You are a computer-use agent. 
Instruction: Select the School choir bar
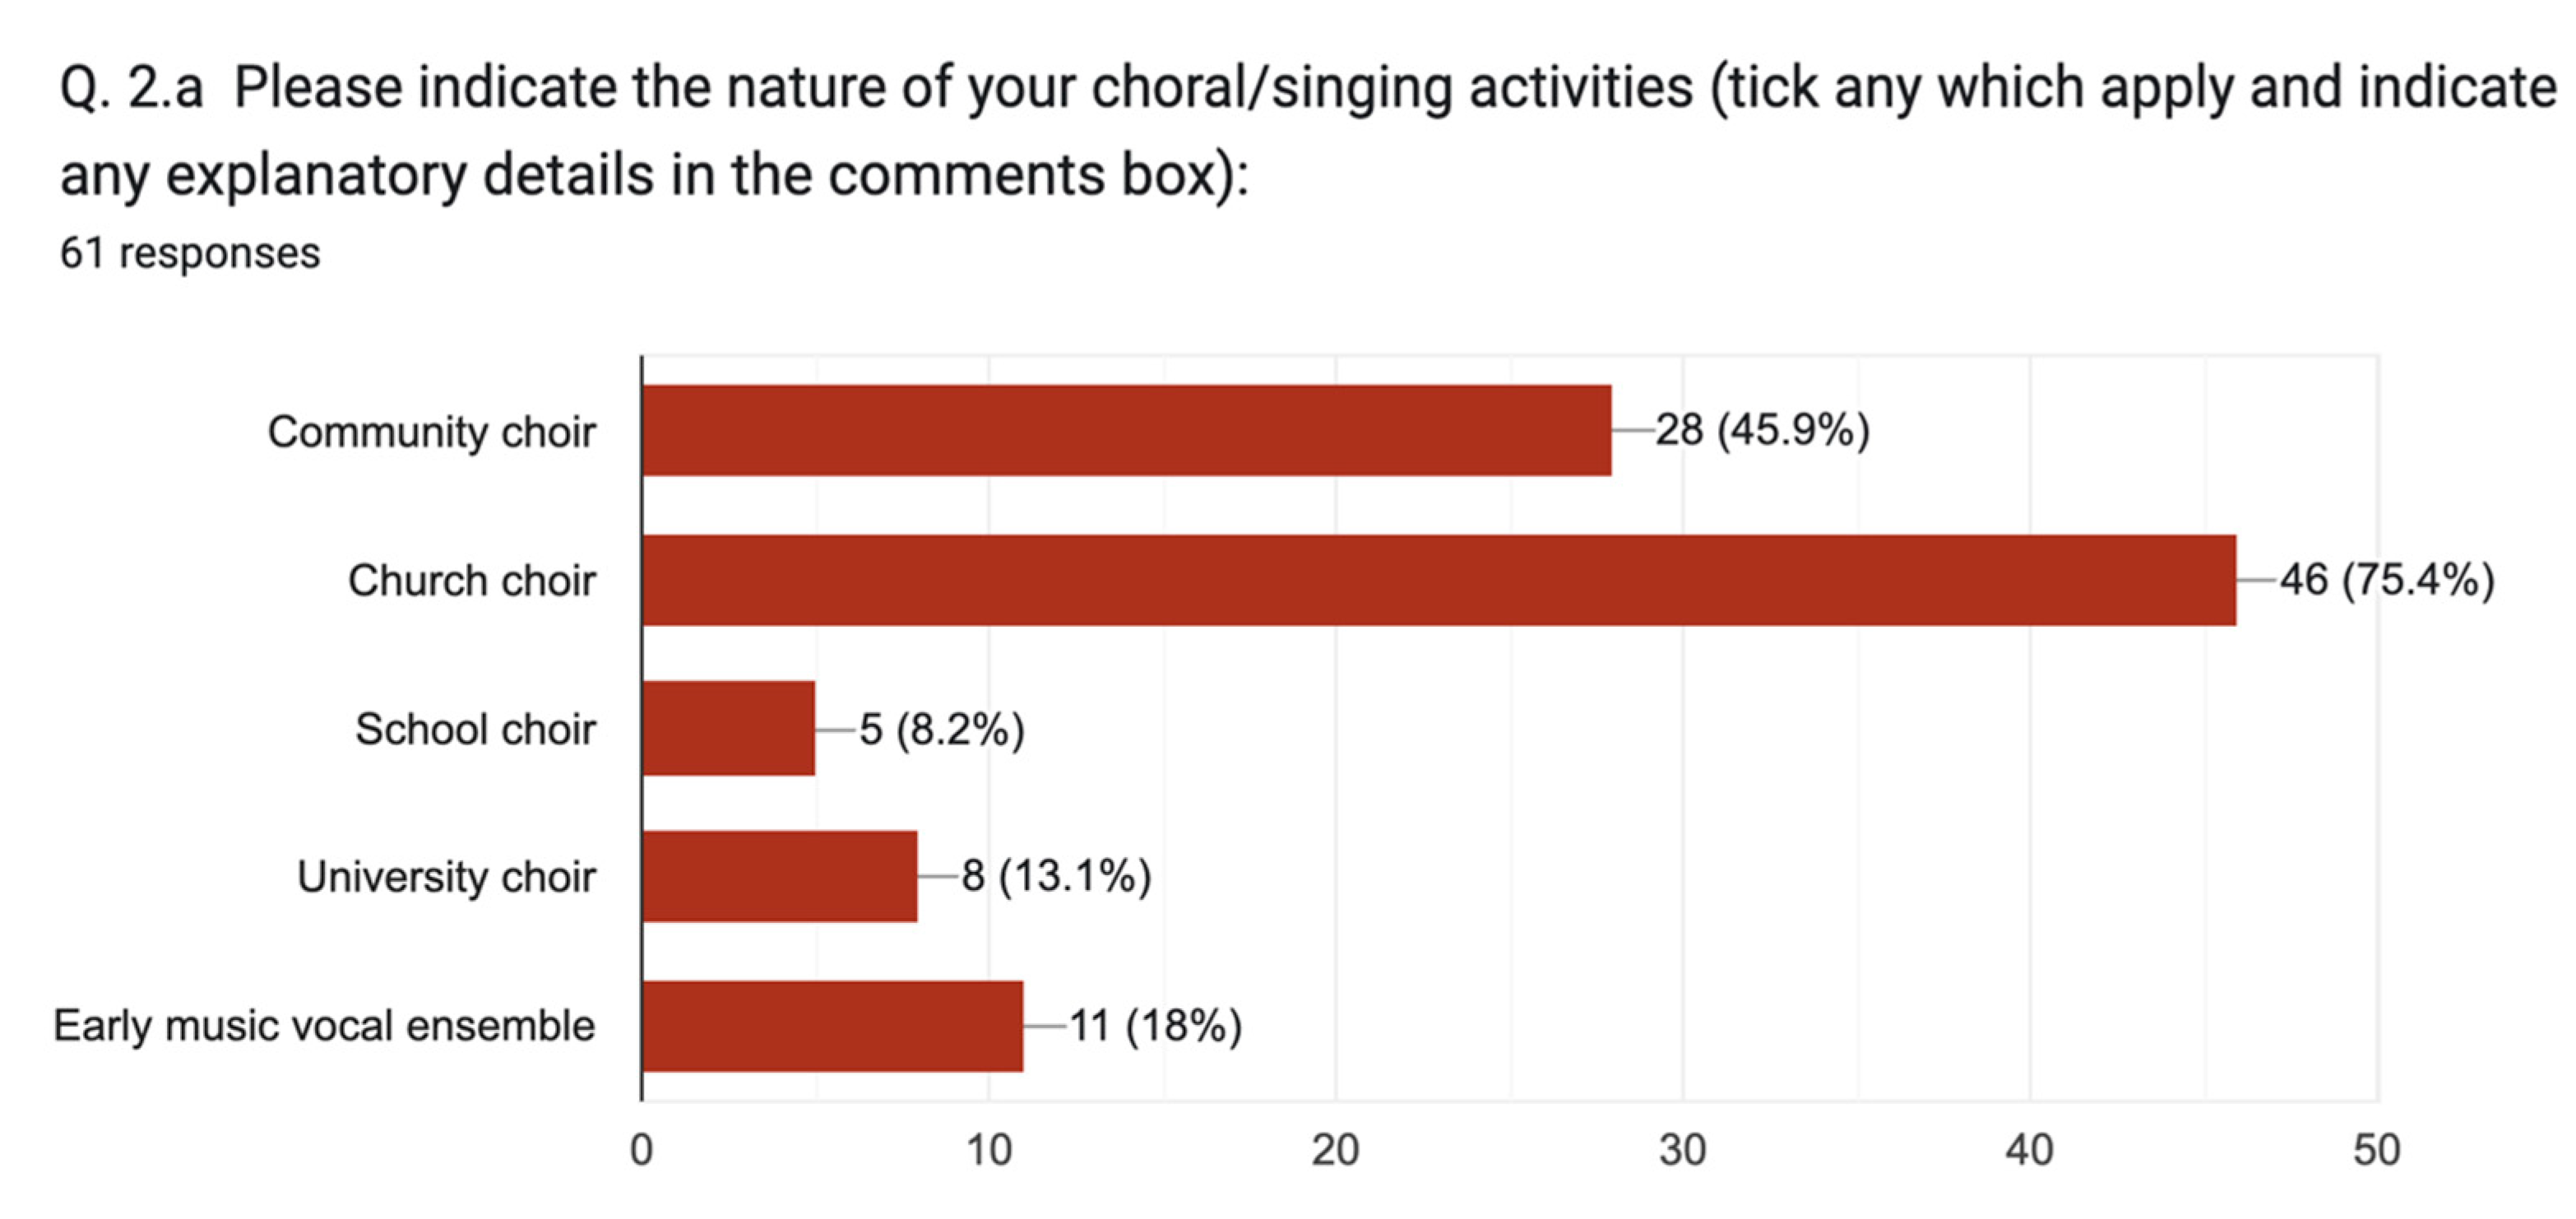[728, 728]
